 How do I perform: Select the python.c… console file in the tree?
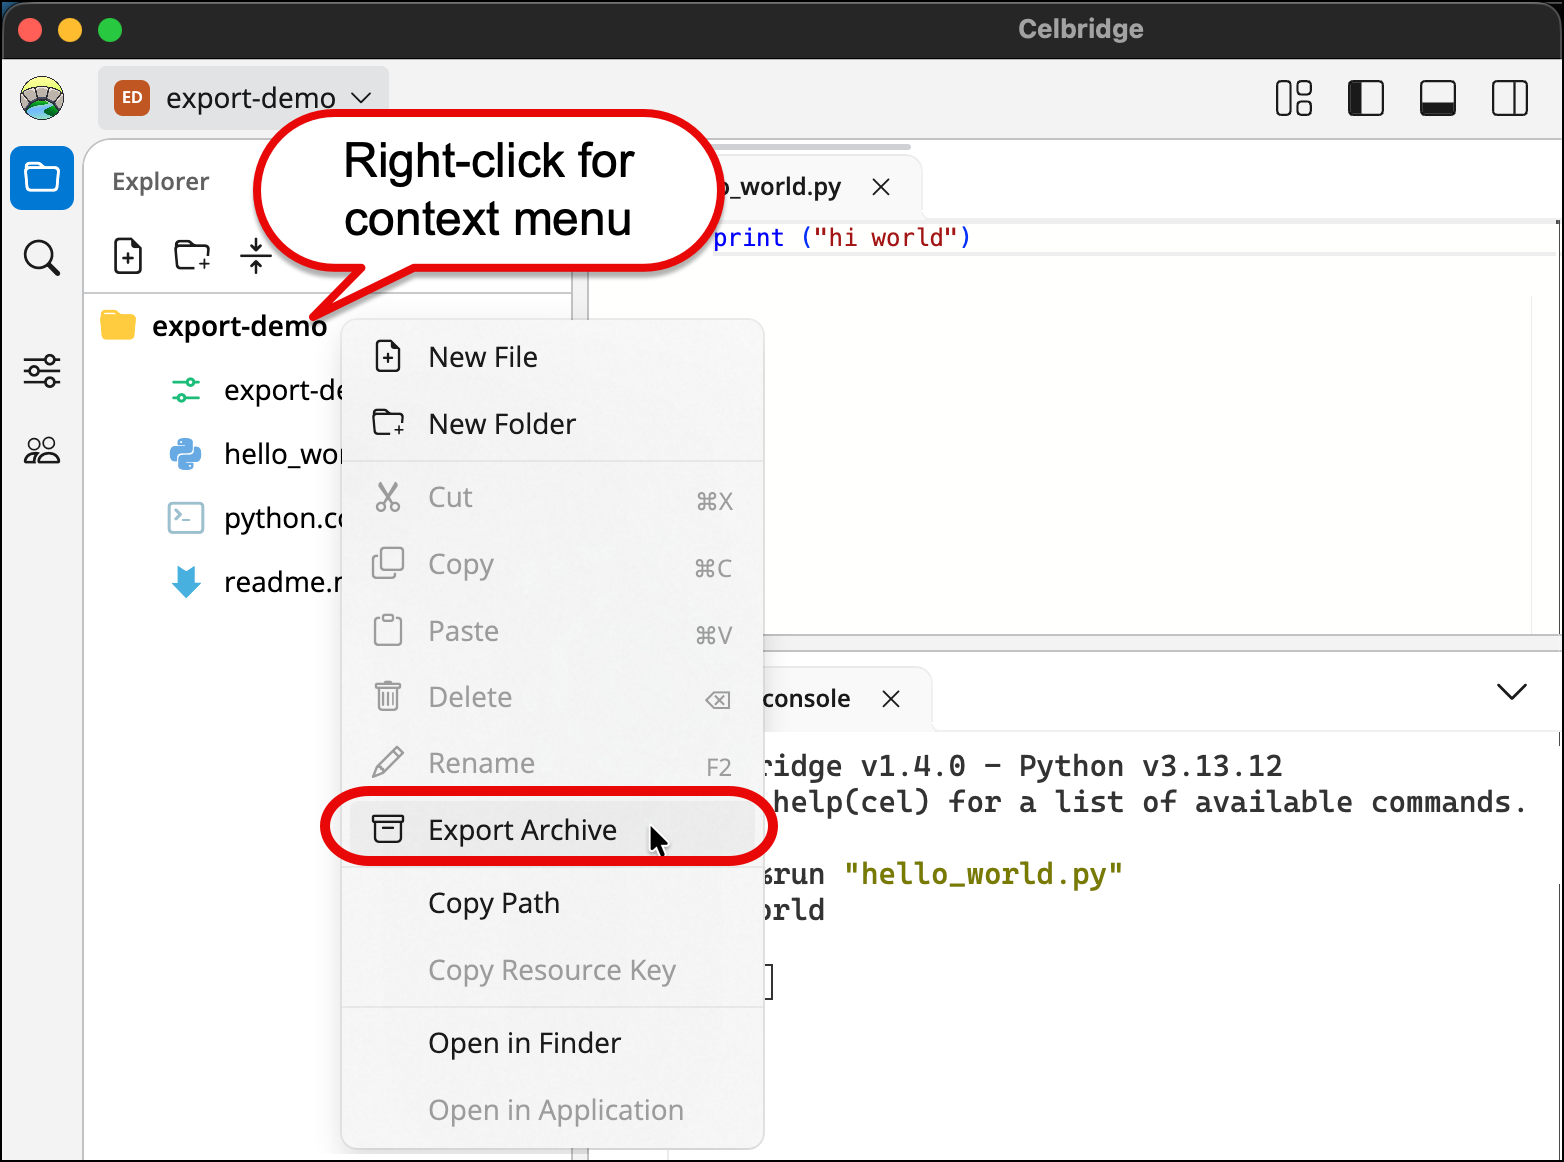pos(255,518)
